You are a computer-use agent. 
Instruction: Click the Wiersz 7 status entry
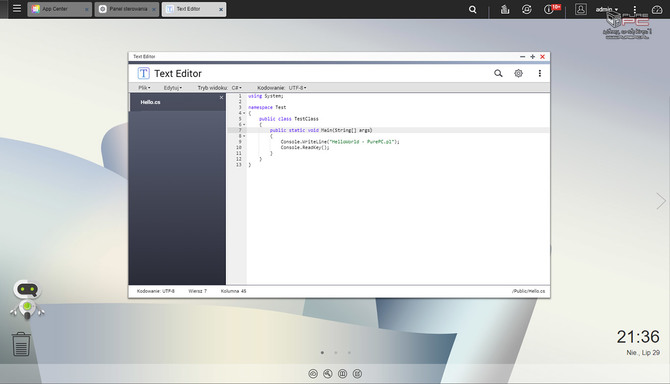197,291
